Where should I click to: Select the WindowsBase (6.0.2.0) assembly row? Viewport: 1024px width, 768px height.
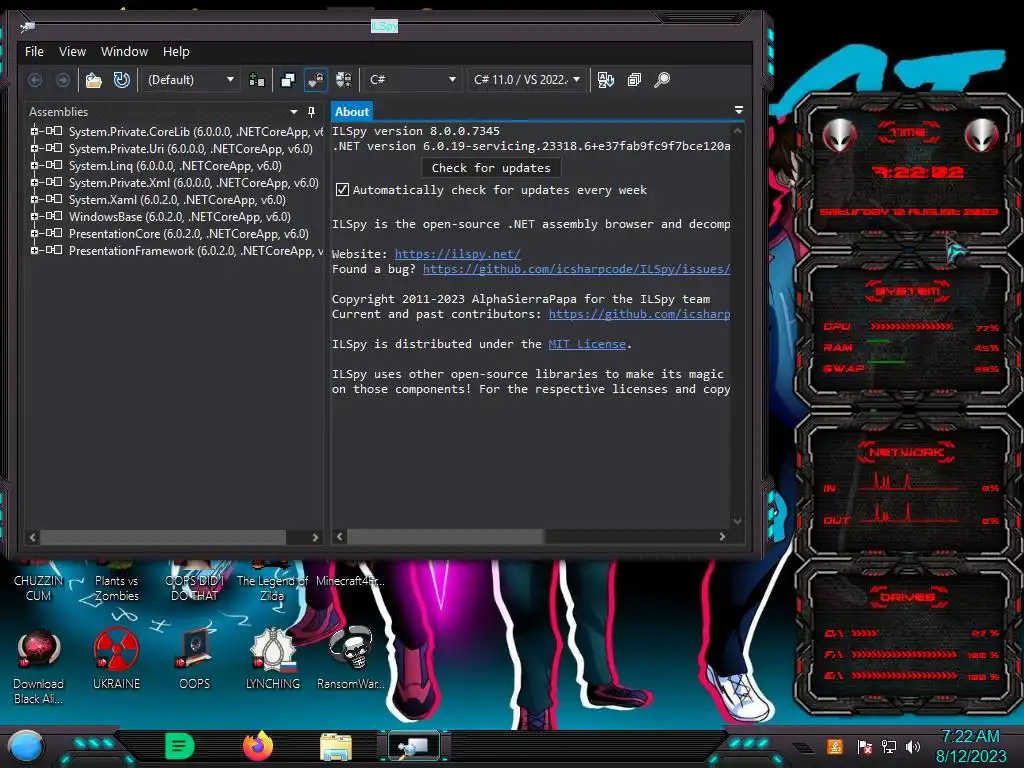pyautogui.click(x=180, y=216)
